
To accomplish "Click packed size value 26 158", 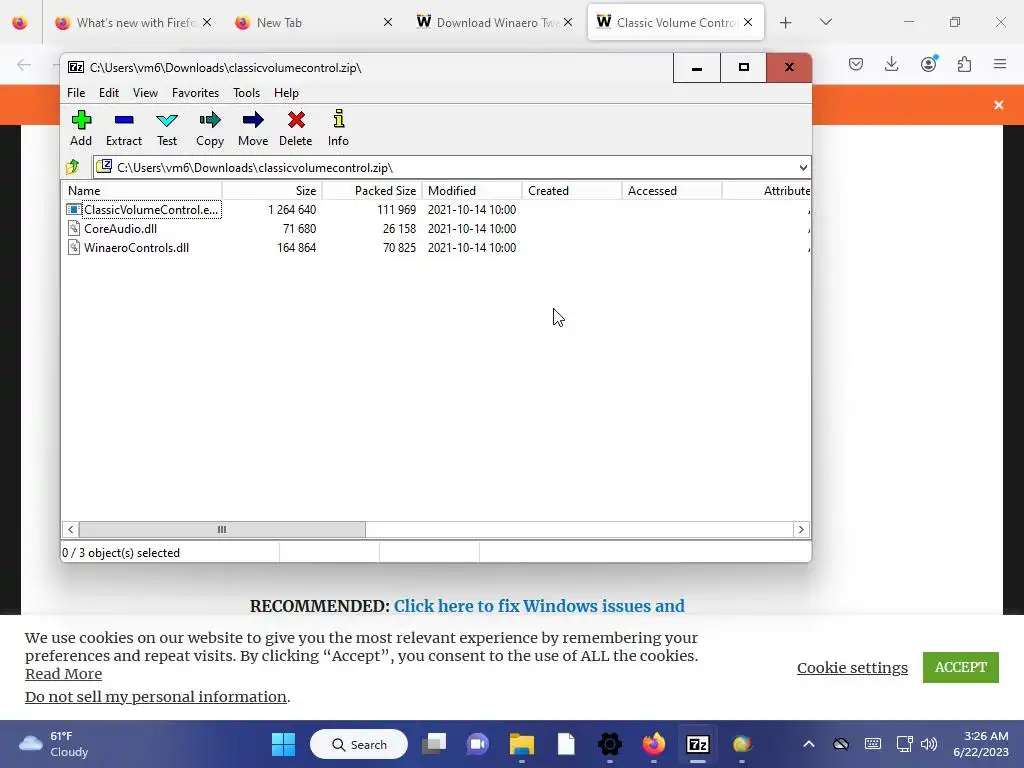I will coord(399,229).
